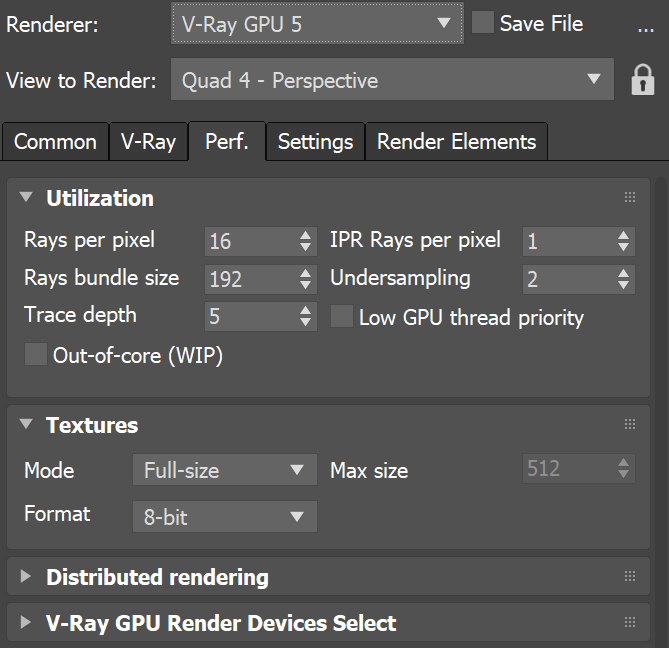Expand the Distributed rendering rollout
Screen dimensions: 669x648
[157, 577]
